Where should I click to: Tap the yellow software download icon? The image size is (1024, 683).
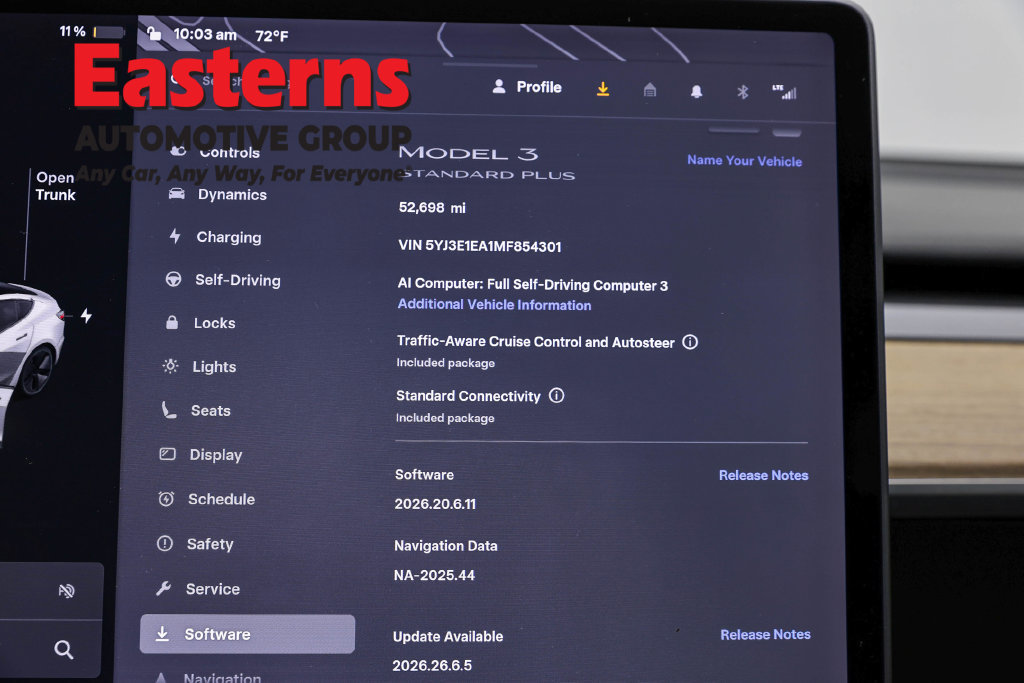tap(603, 89)
